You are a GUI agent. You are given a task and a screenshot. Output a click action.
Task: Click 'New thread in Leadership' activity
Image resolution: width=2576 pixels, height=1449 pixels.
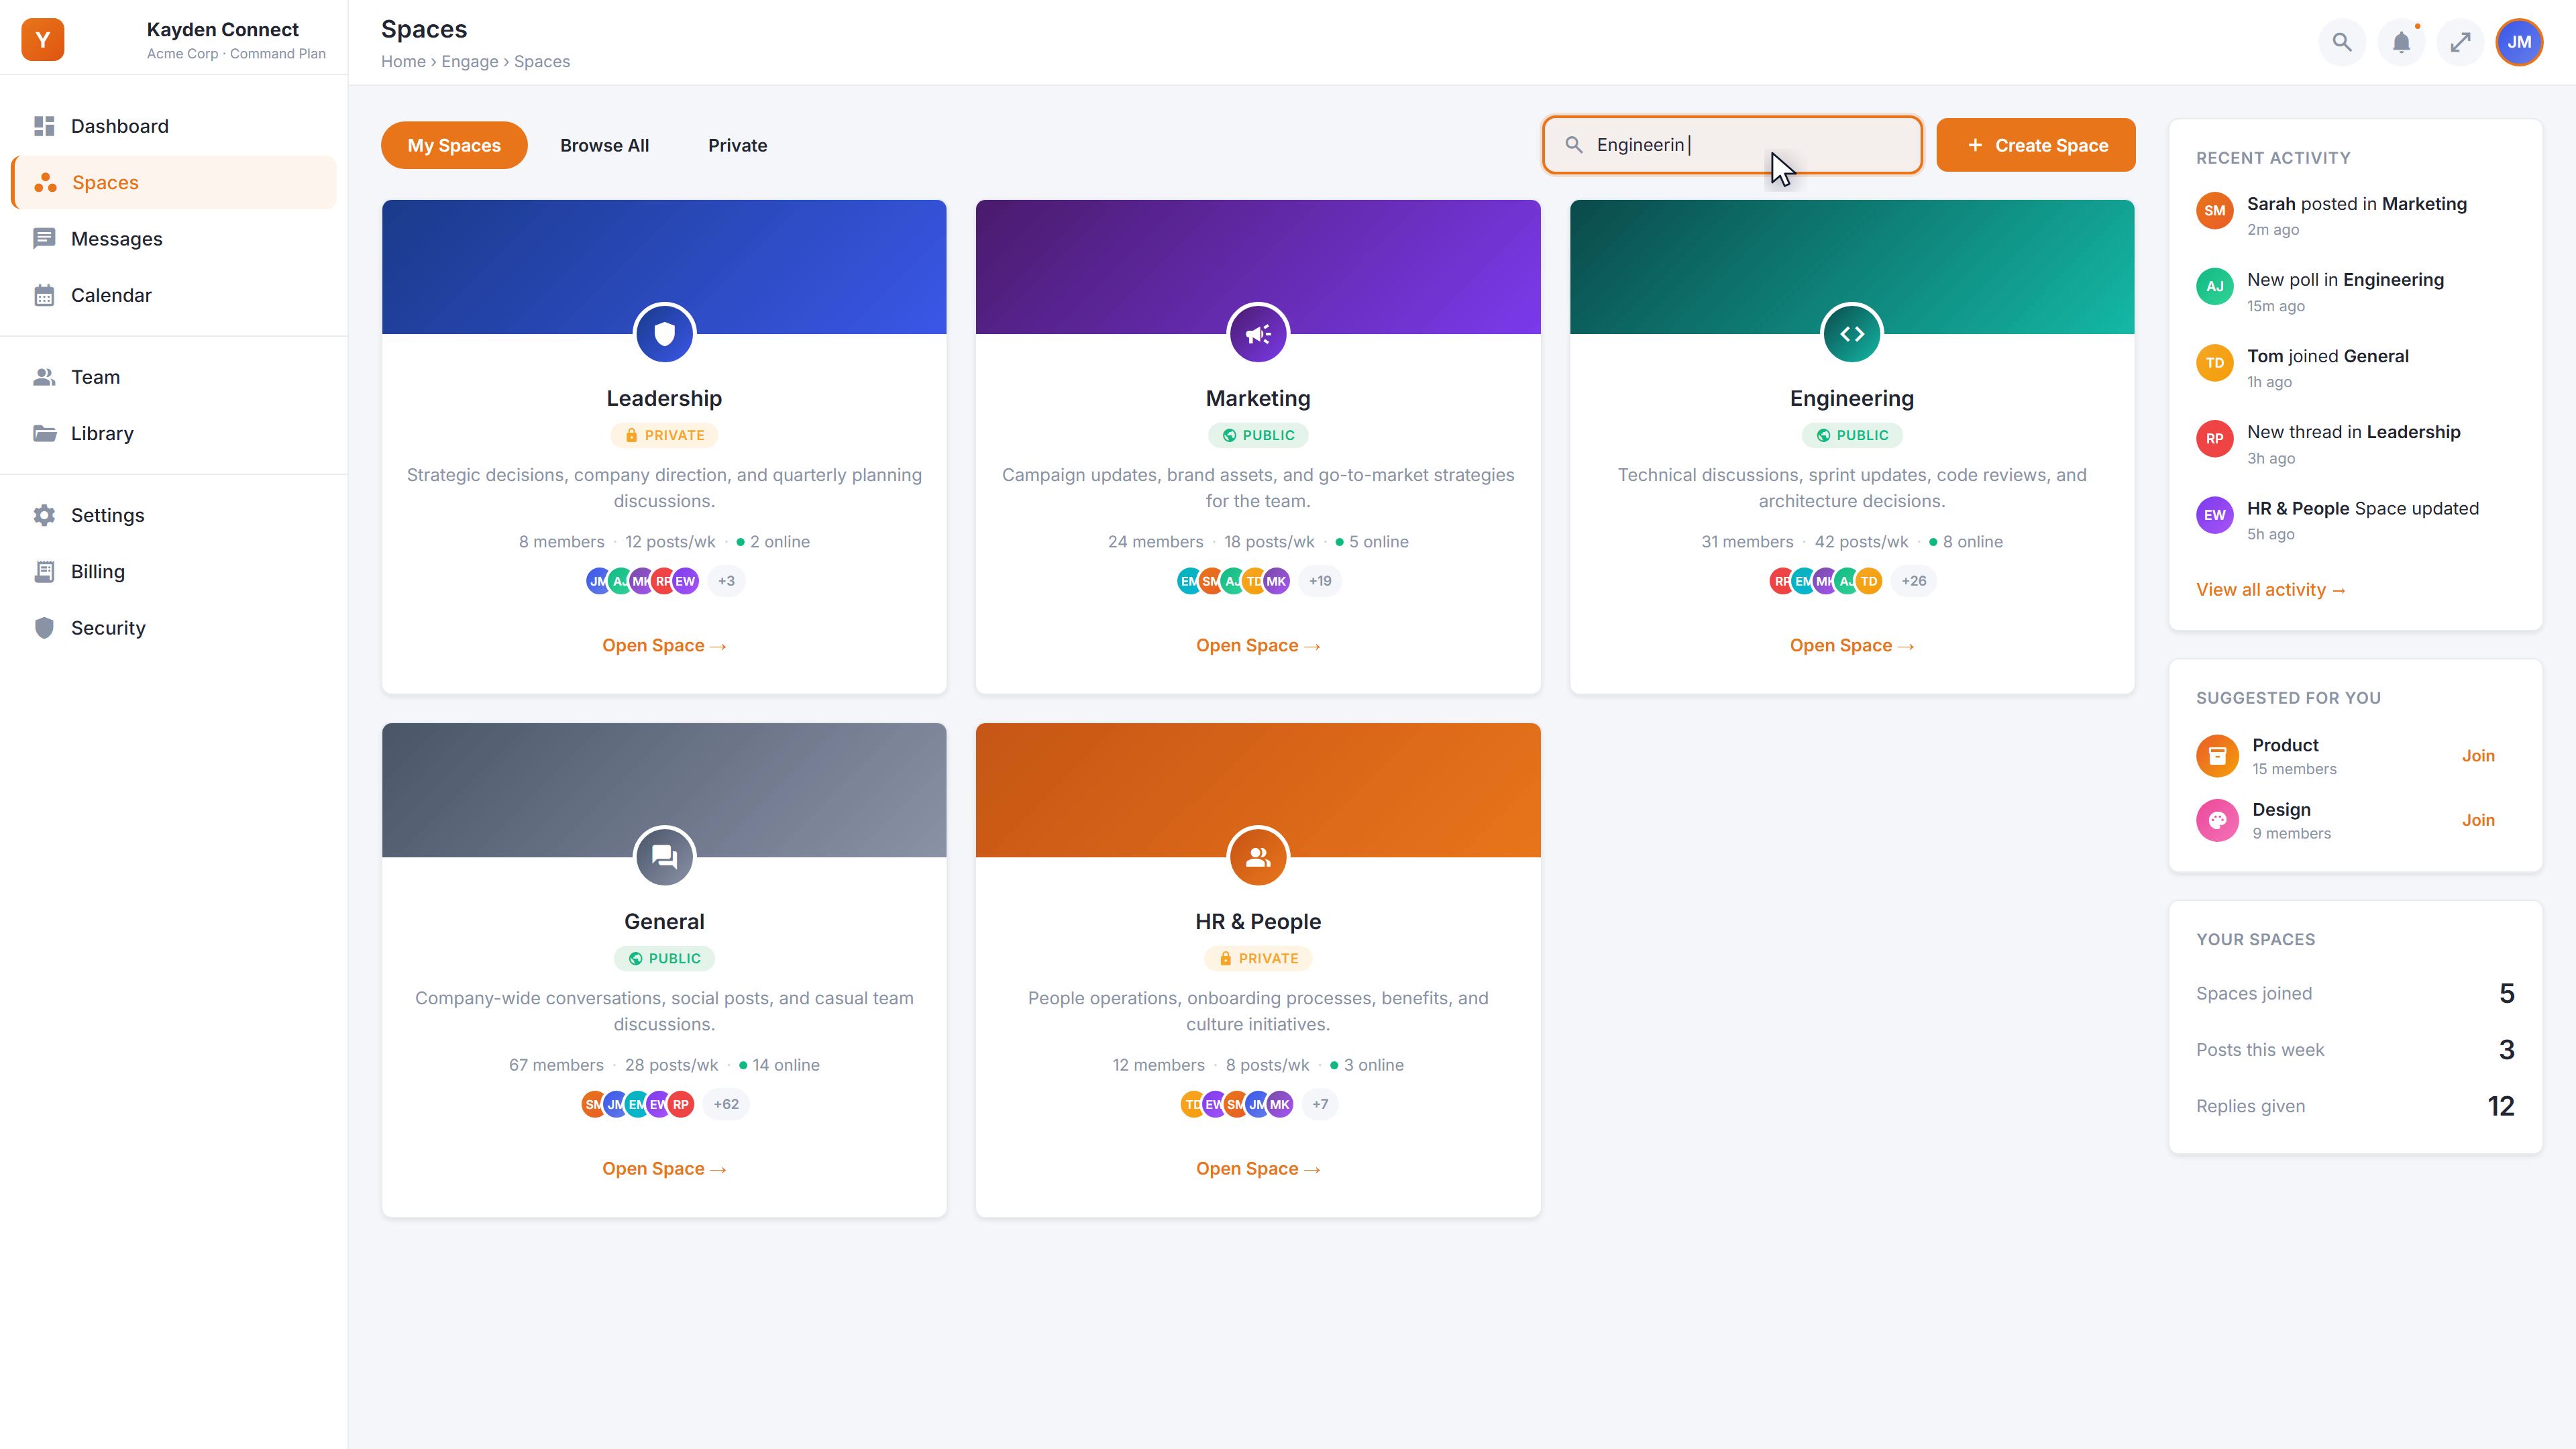(x=2355, y=443)
